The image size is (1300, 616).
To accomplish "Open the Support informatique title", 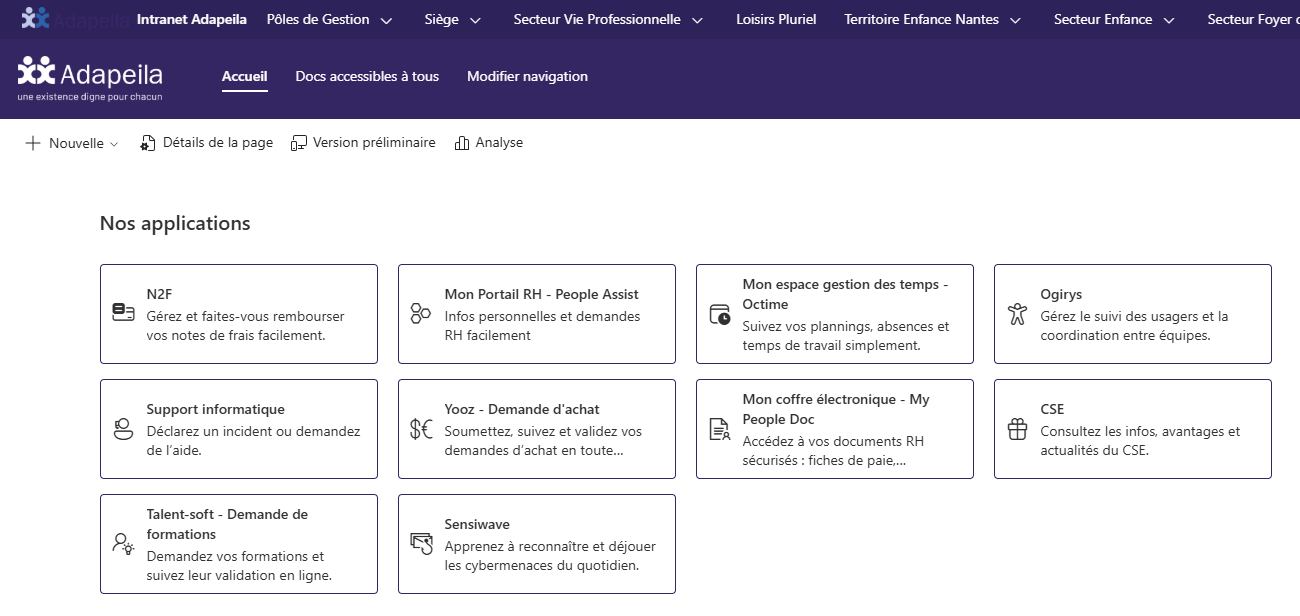I will (x=215, y=409).
